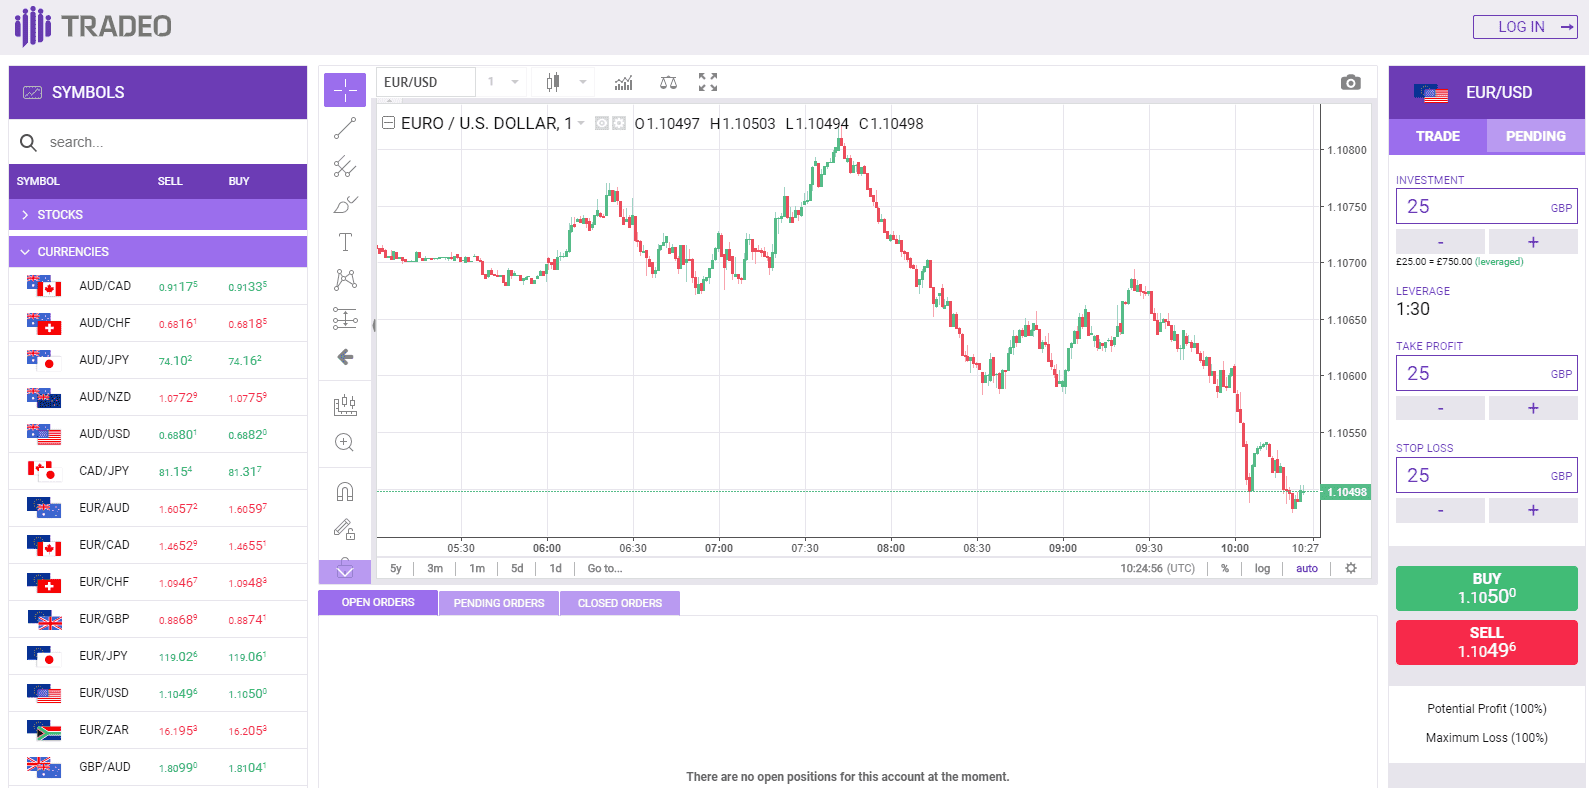Open the Go to... date dialog
The image size is (1589, 788).
pyautogui.click(x=605, y=568)
